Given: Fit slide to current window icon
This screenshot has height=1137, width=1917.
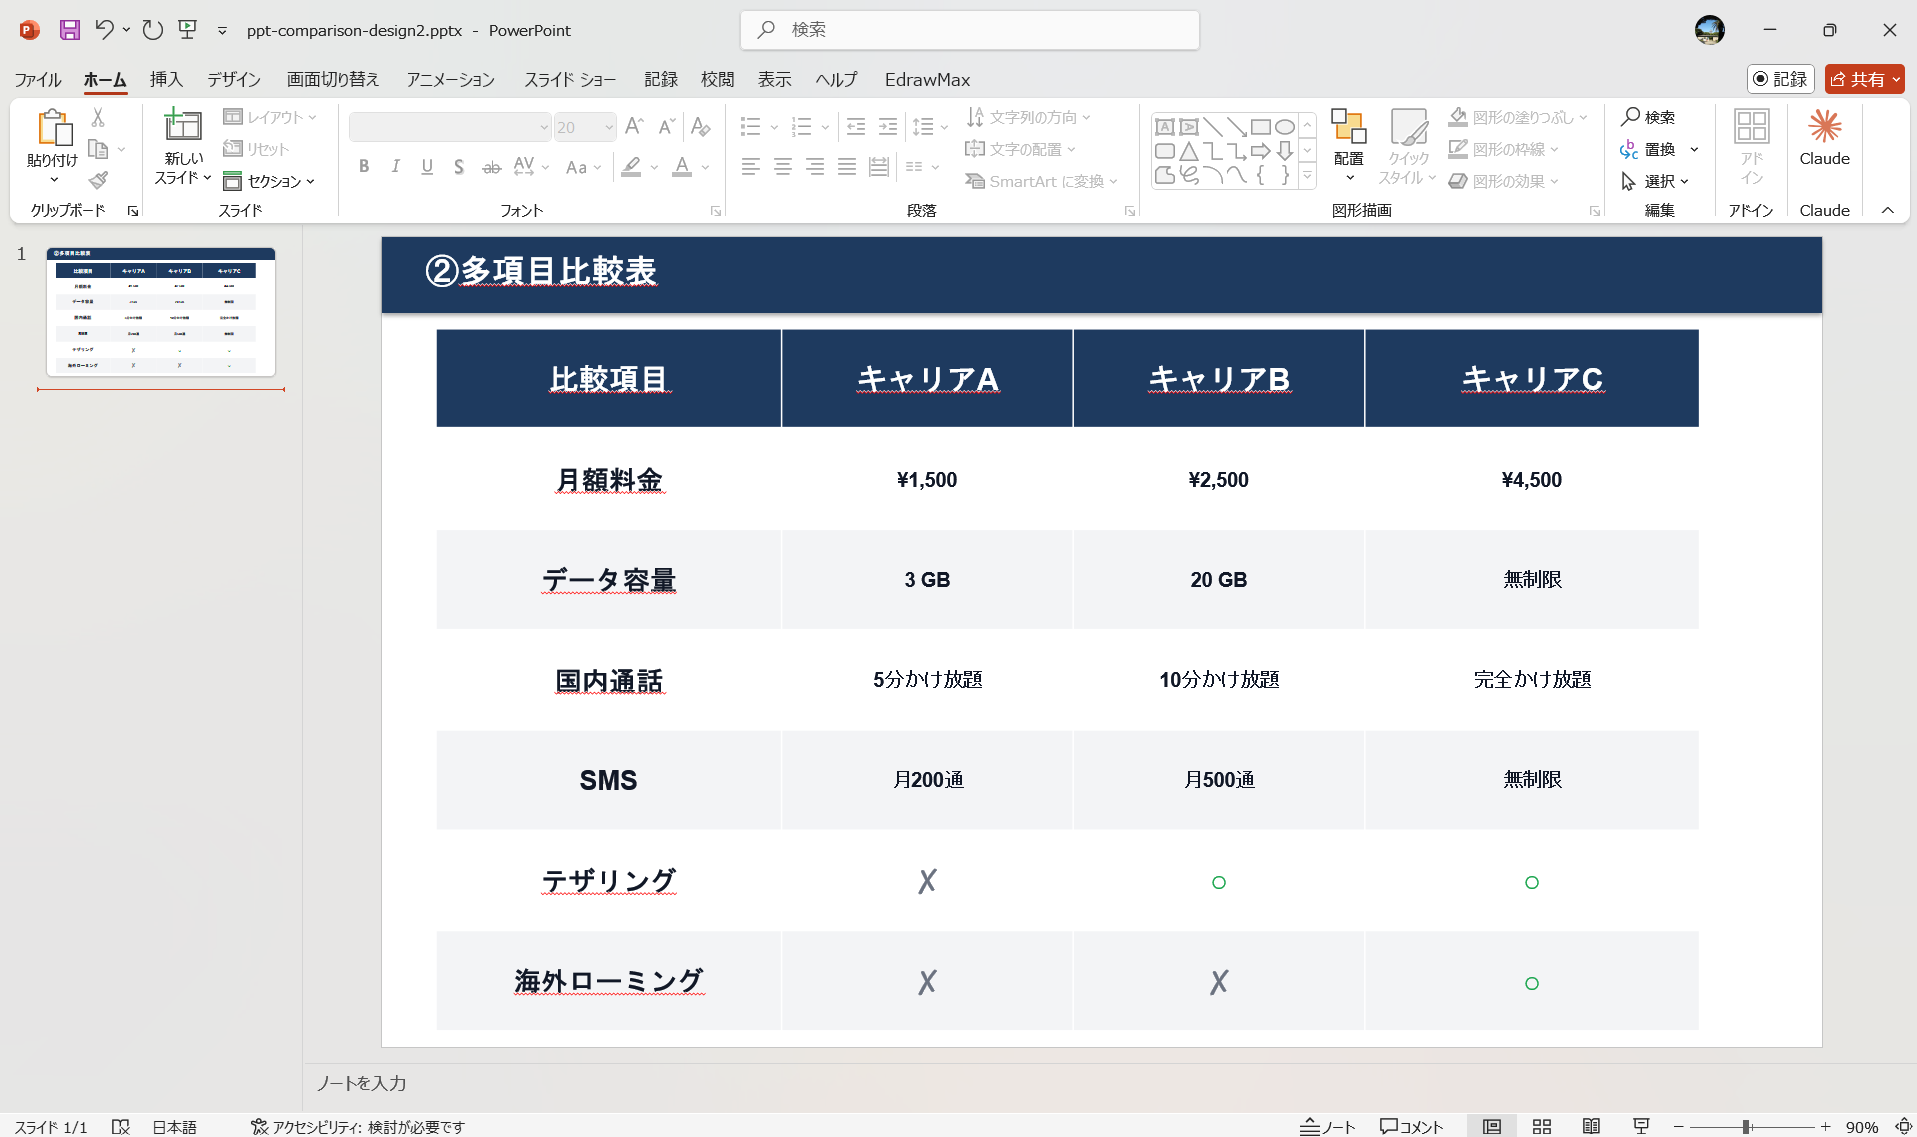Looking at the screenshot, I should coord(1903,1126).
